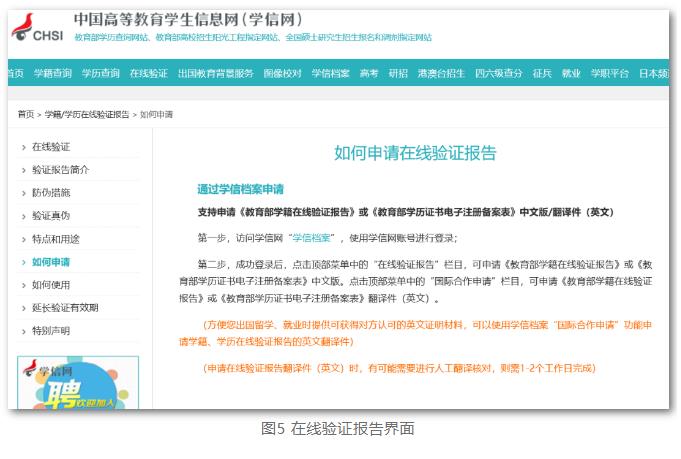
Task: Go to 出国教育背景服务 menu item
Action: (x=215, y=73)
